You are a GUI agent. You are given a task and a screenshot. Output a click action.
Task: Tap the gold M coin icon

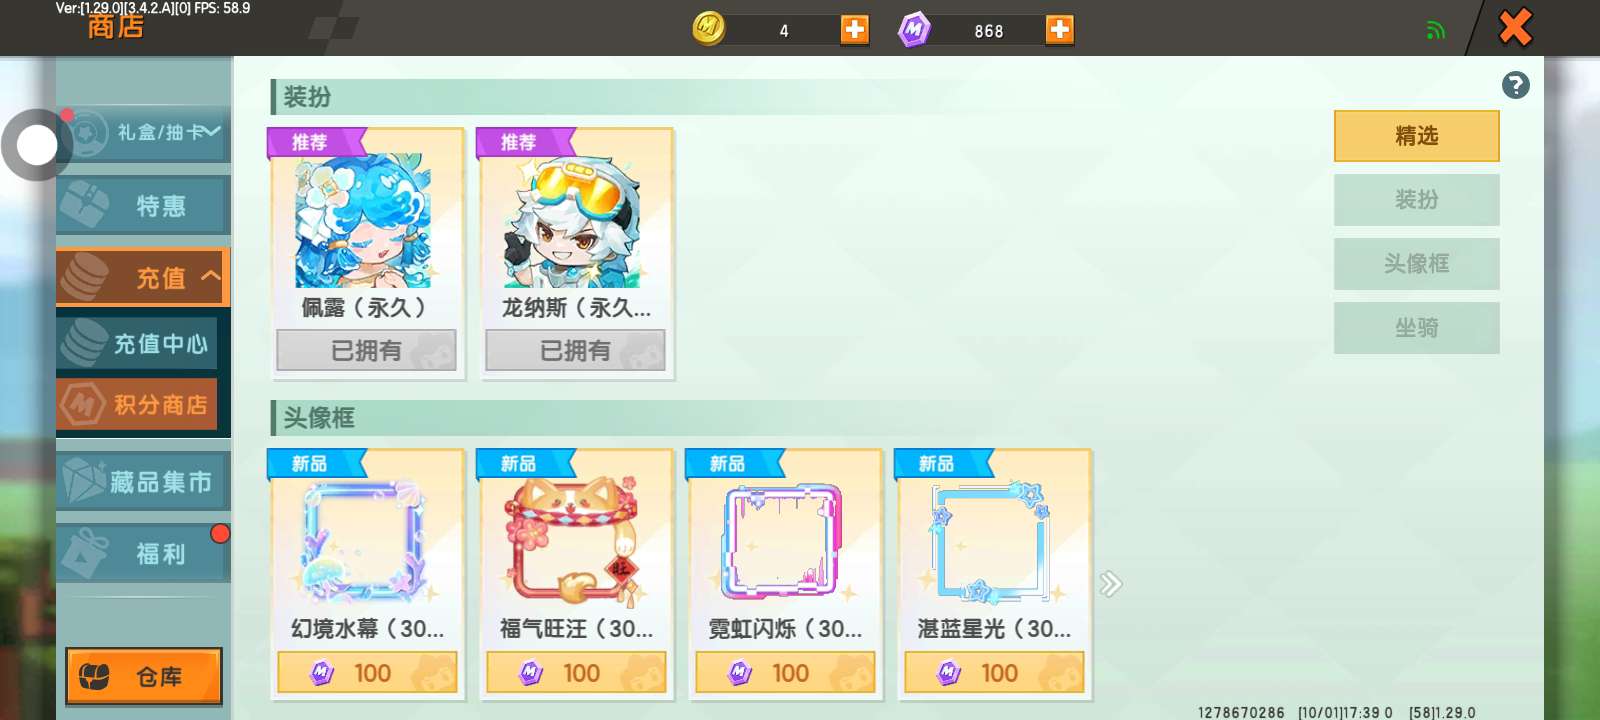(709, 28)
